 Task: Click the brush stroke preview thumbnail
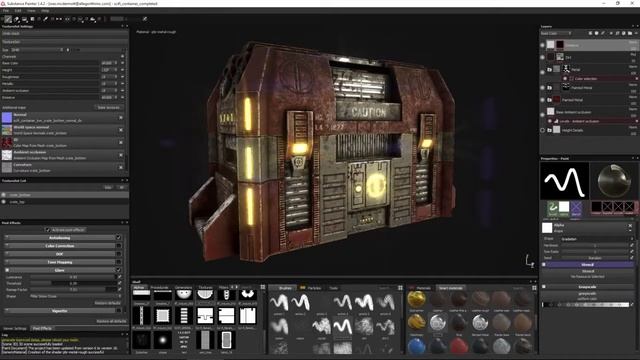tap(564, 181)
